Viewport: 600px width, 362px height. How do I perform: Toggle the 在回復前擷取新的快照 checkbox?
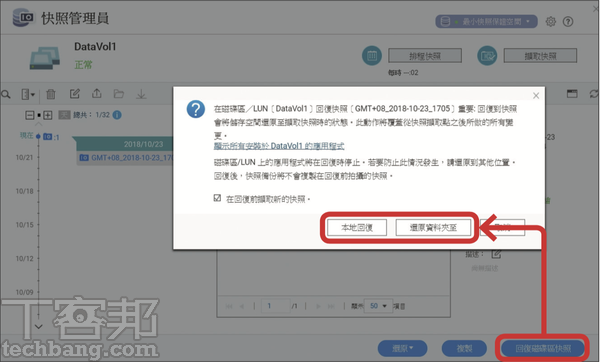(x=217, y=198)
